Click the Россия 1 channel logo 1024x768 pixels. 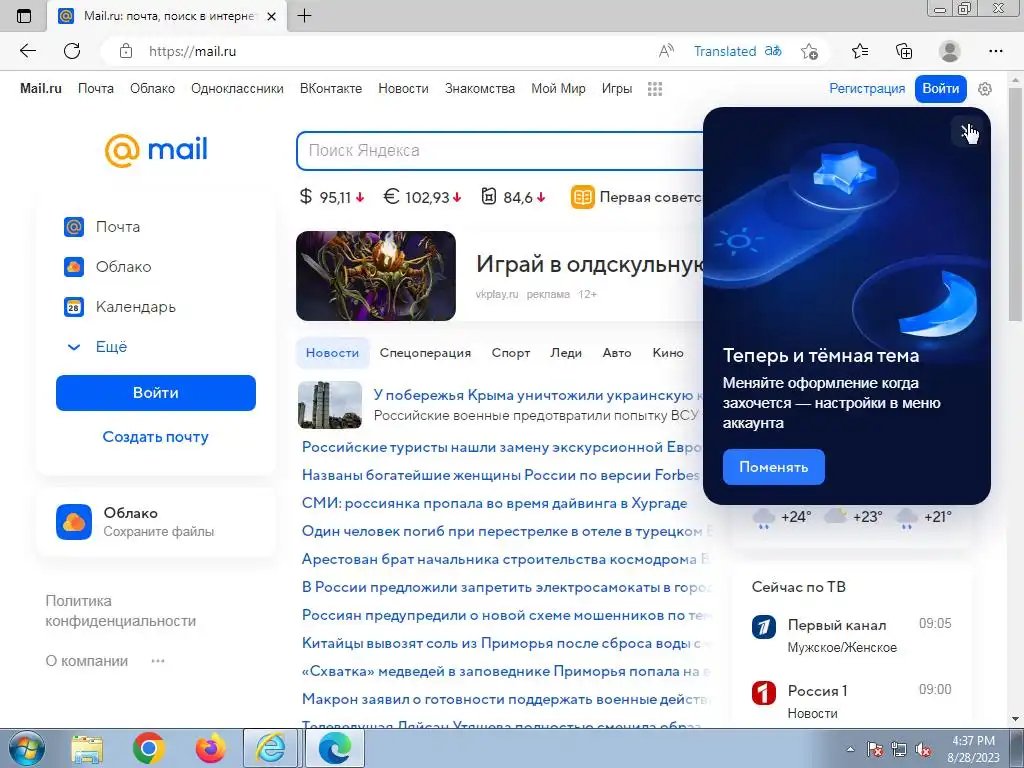[763, 693]
